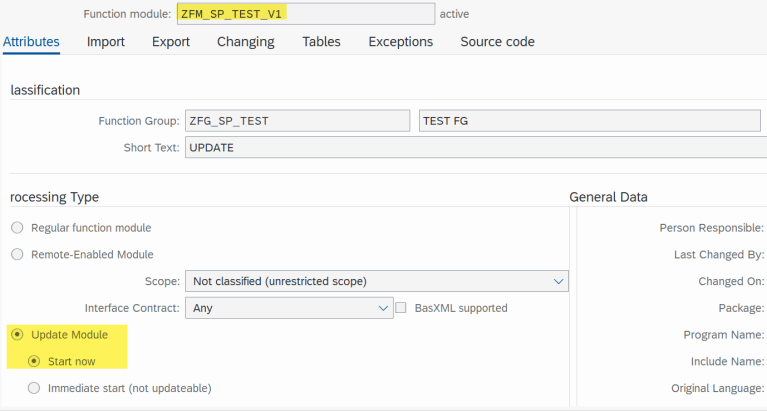Switch to the Import tab
Image resolution: width=767 pixels, height=411 pixels.
pos(106,42)
